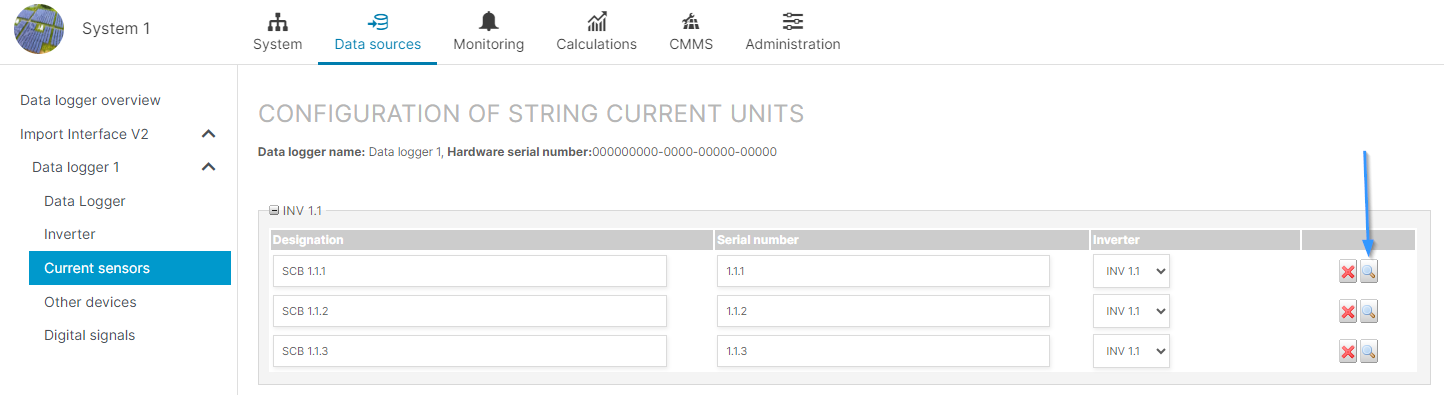Click the System 1 title text
The height and width of the screenshot is (395, 1444).
click(116, 28)
